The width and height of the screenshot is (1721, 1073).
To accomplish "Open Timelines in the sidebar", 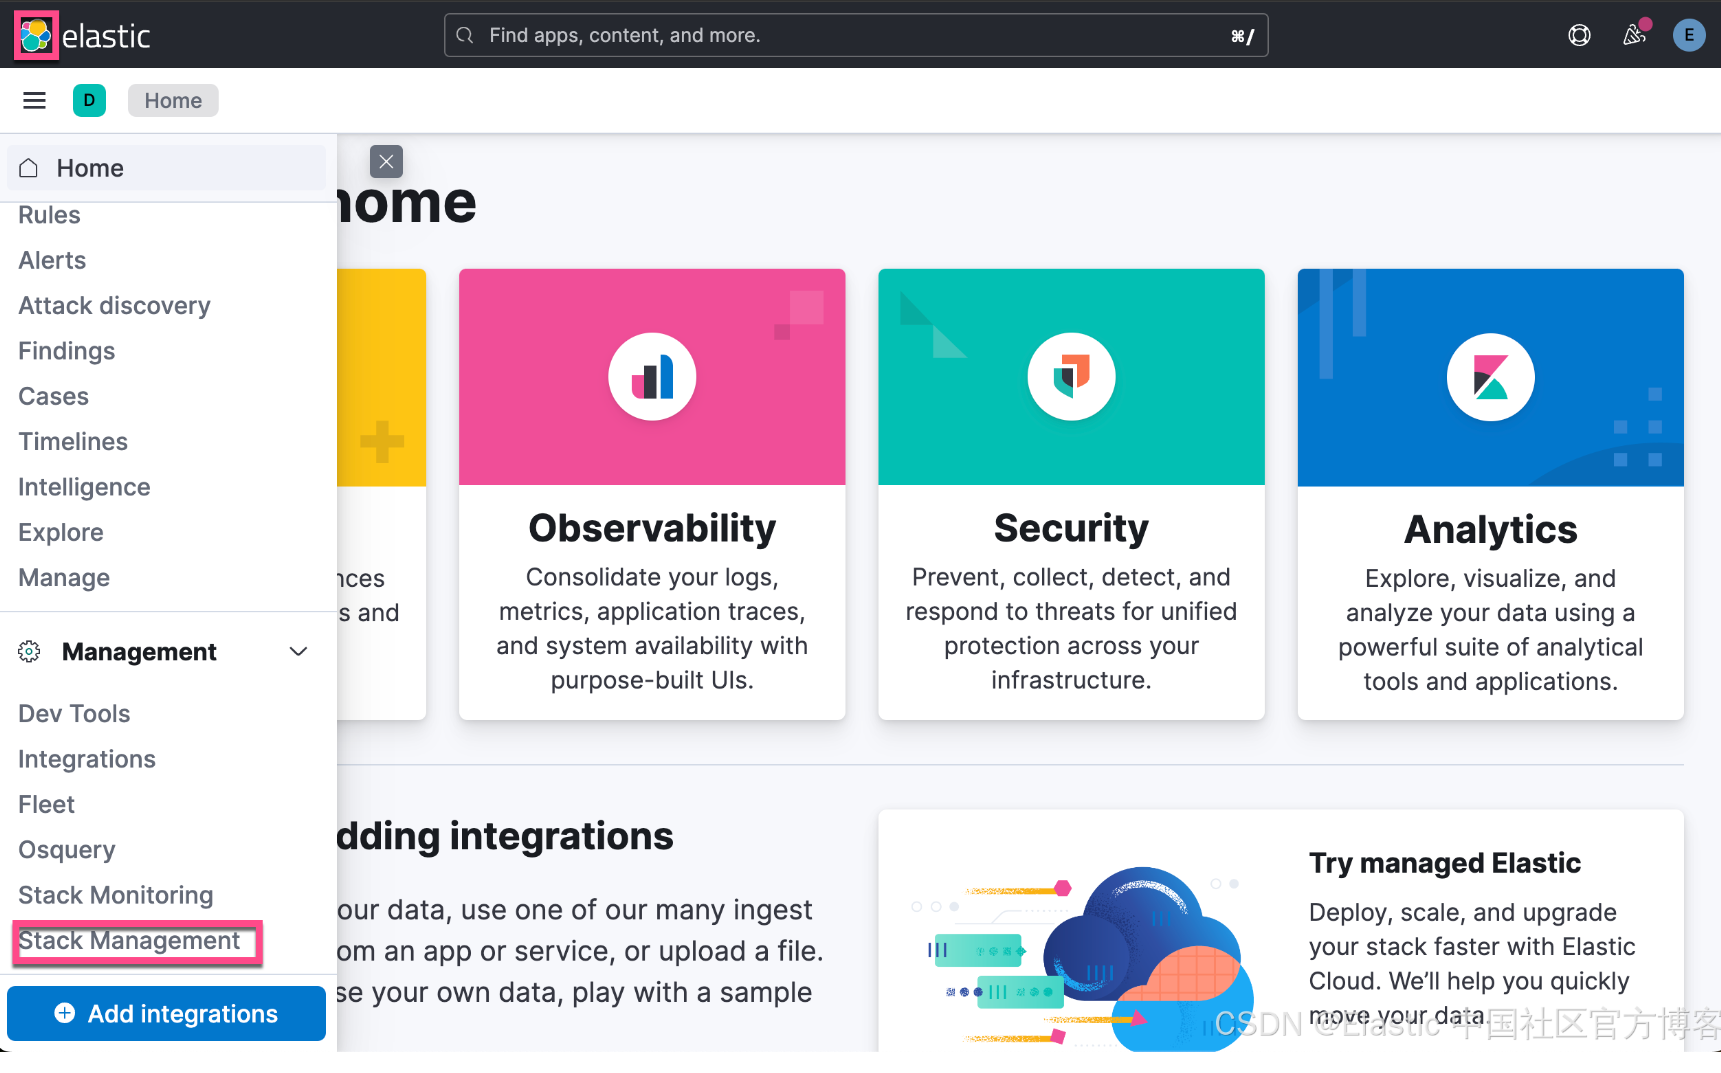I will pos(73,442).
